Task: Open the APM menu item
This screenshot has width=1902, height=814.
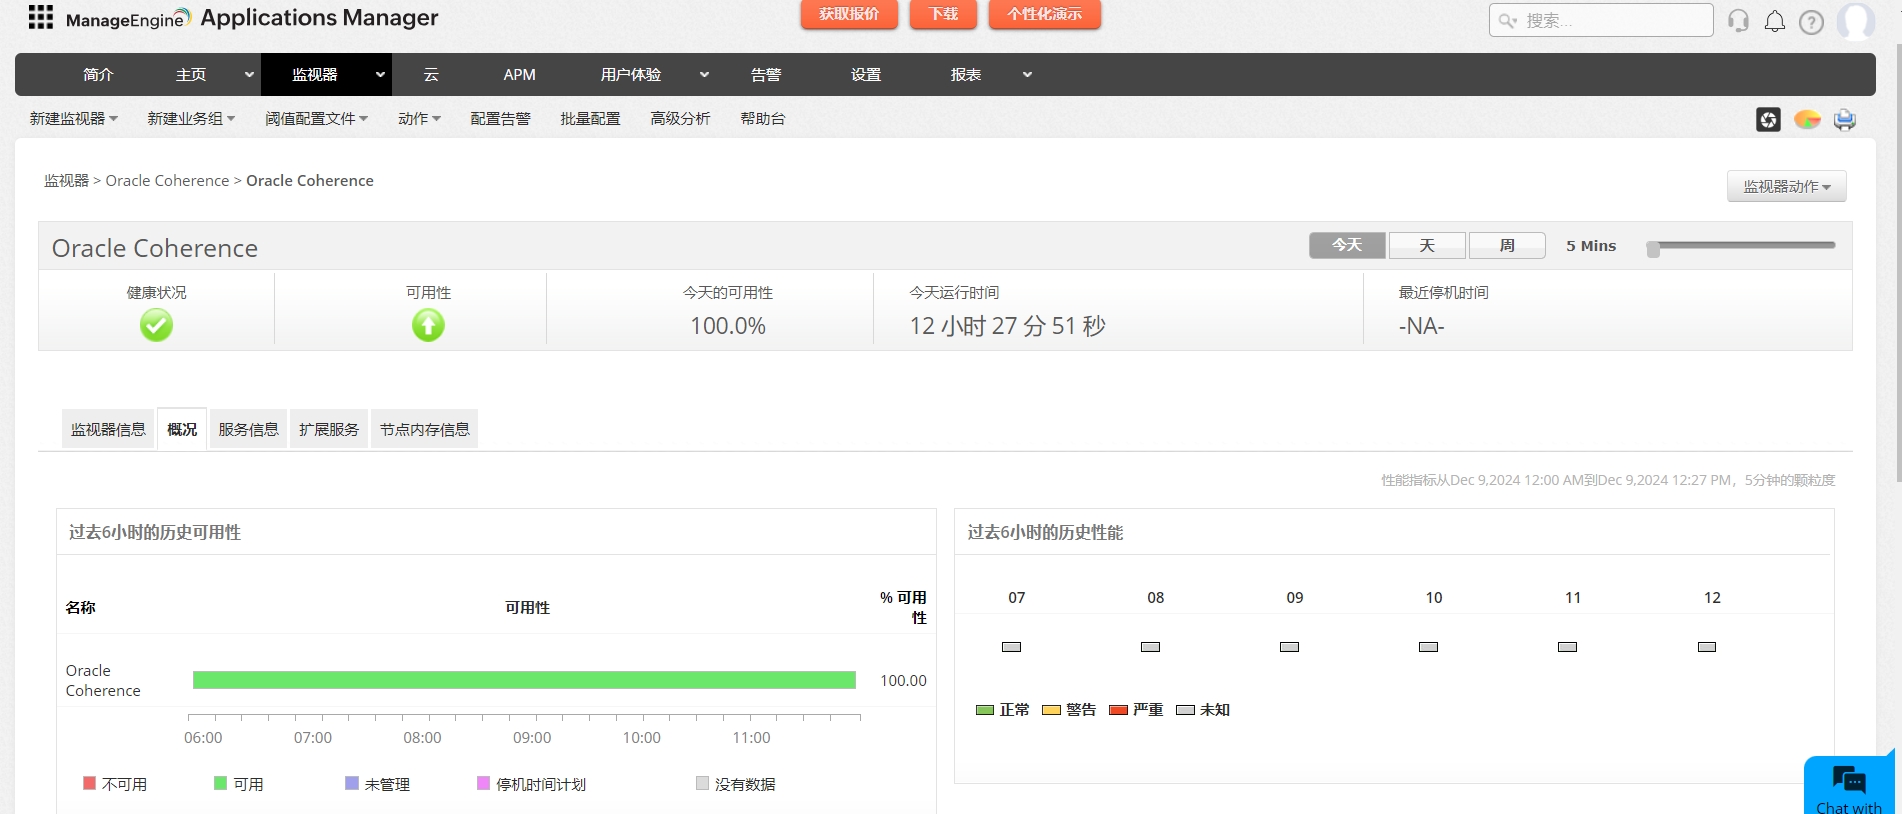Action: pos(519,75)
